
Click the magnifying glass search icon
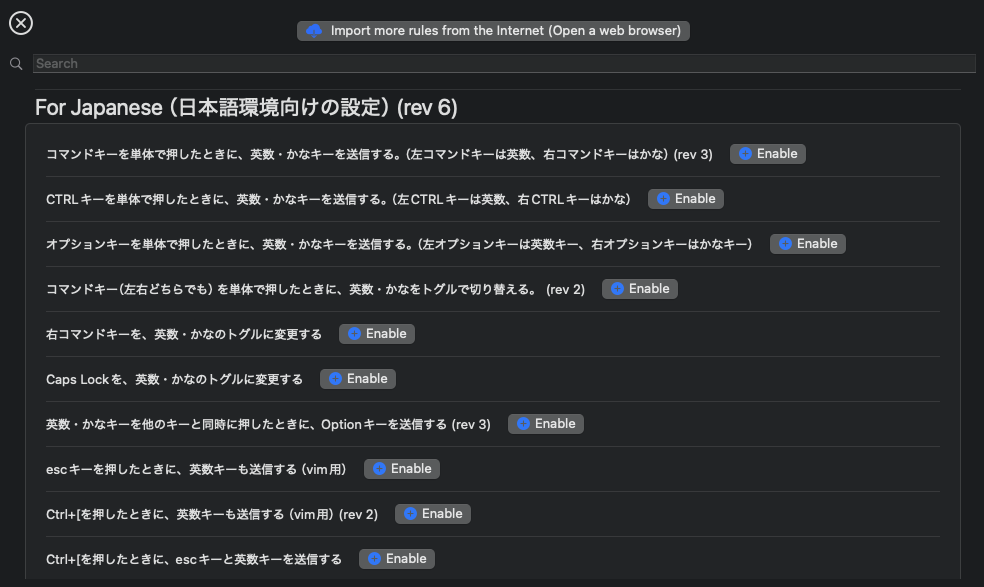click(x=15, y=63)
